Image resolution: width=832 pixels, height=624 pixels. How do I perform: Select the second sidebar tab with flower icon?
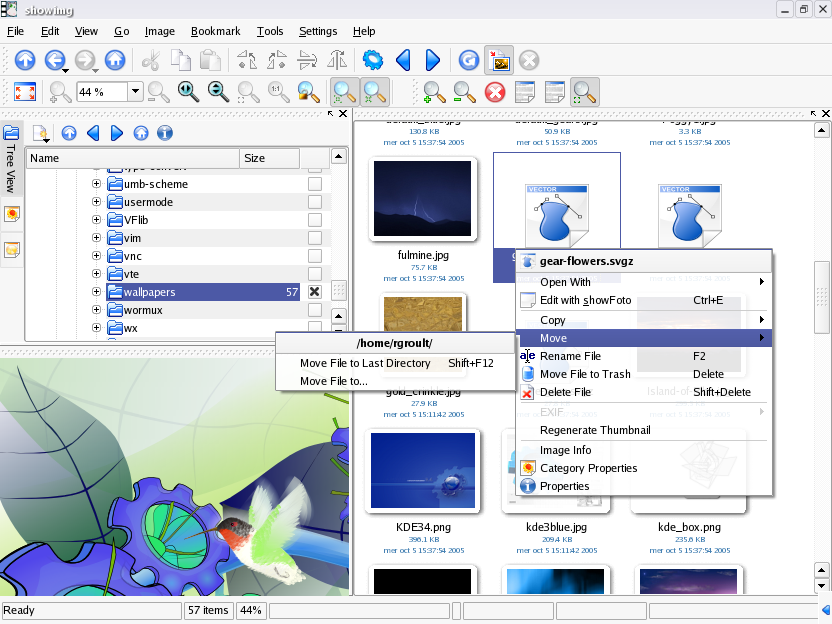pos(12,214)
